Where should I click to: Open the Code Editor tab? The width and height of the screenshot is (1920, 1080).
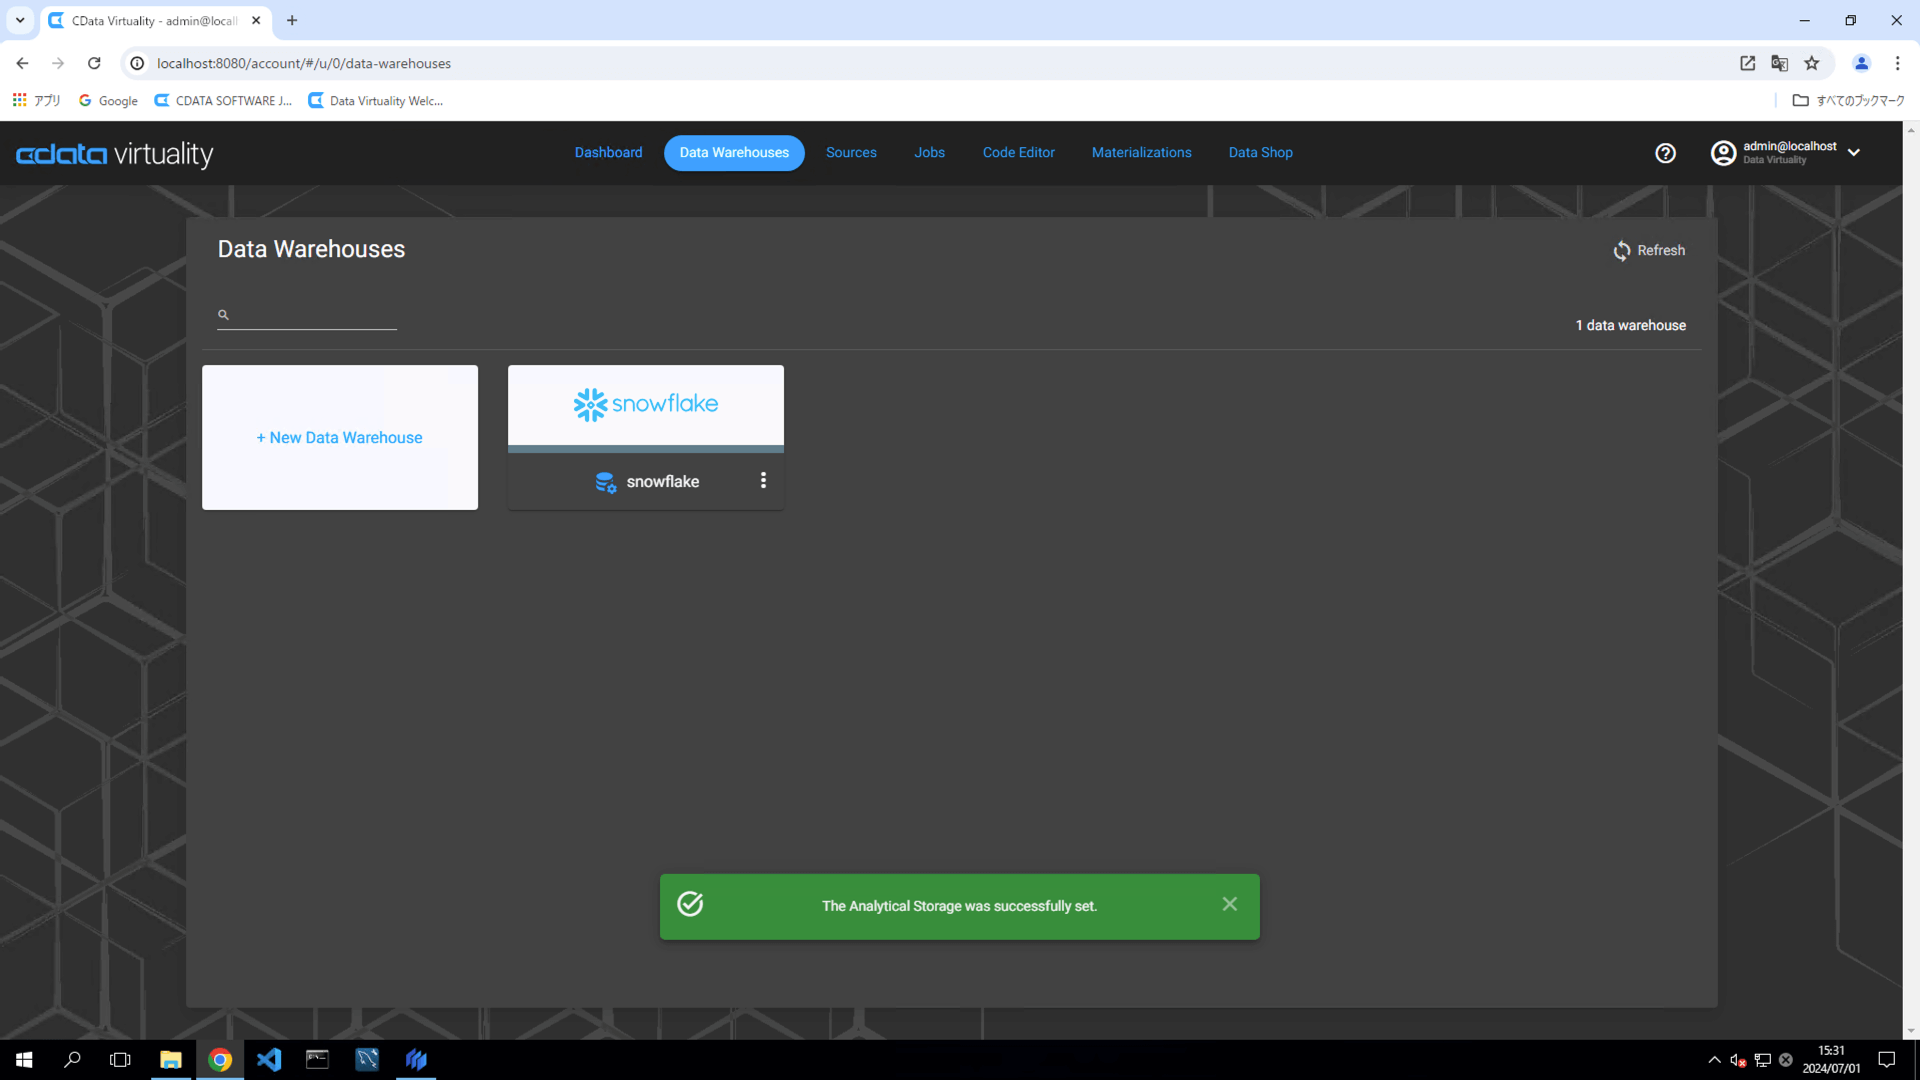1018,153
